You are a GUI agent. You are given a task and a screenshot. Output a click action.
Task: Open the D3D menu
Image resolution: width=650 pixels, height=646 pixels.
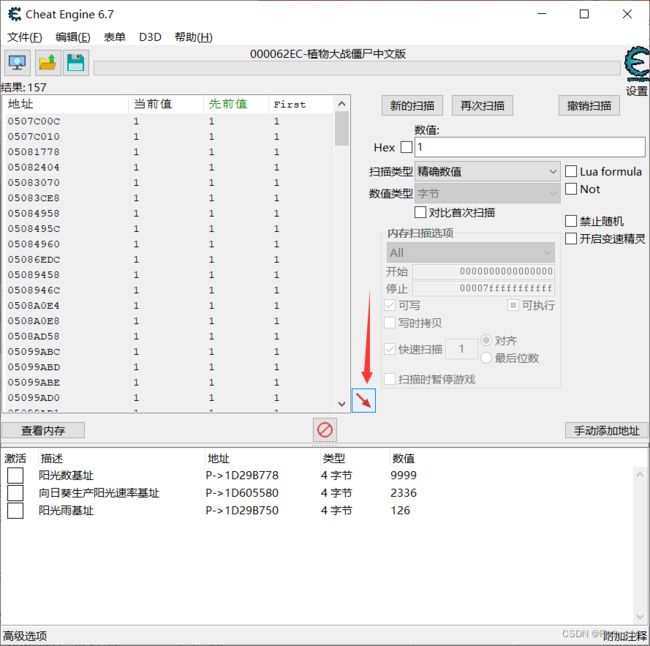tap(150, 37)
